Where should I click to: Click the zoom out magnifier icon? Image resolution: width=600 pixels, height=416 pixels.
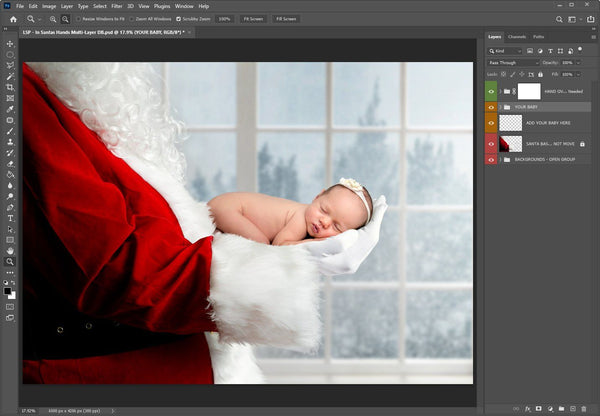[x=66, y=18]
